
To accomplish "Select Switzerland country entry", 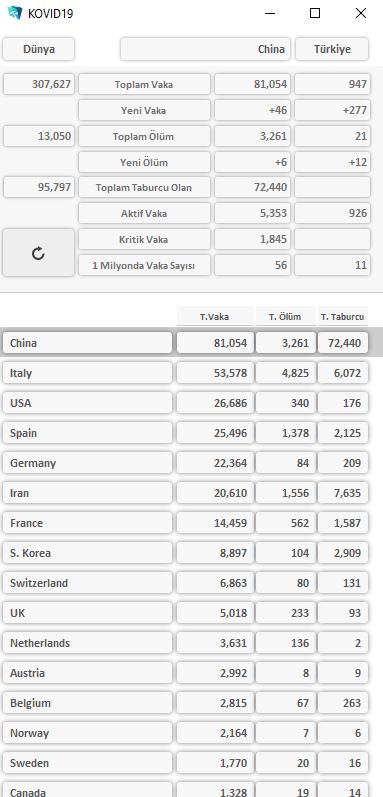I will coord(87,583).
